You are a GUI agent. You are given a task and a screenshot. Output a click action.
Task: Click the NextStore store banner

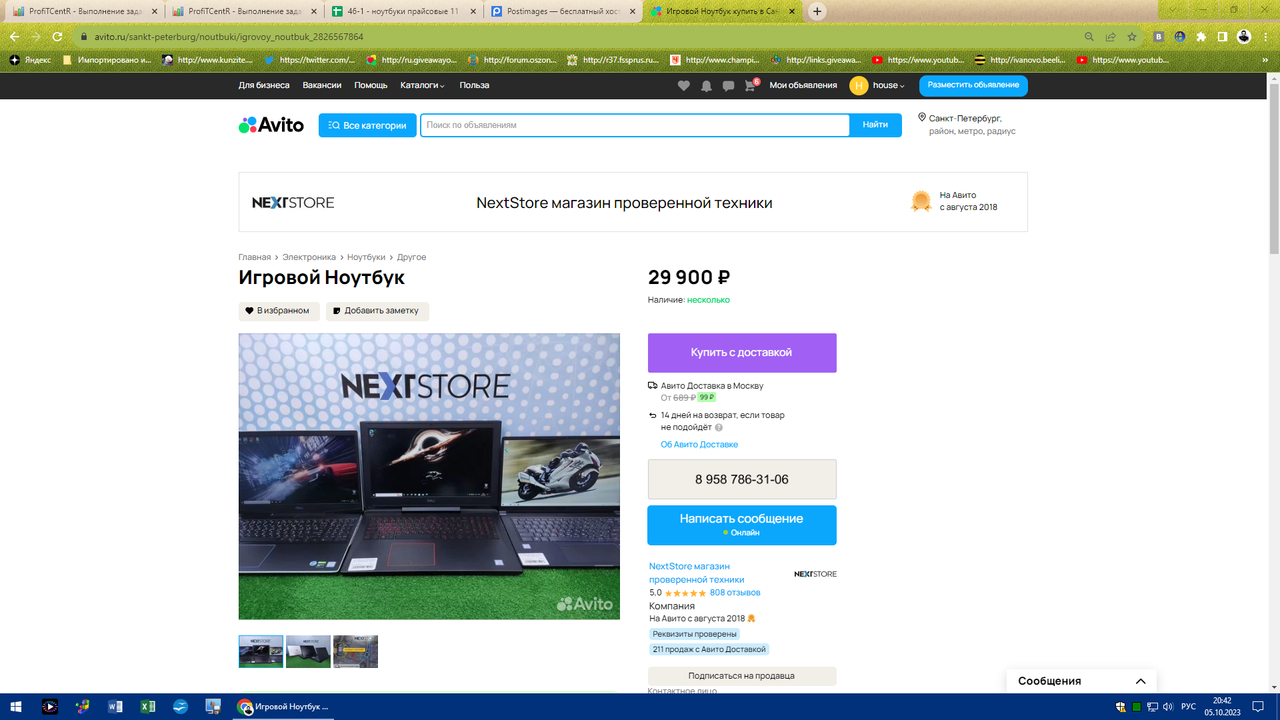tap(633, 202)
